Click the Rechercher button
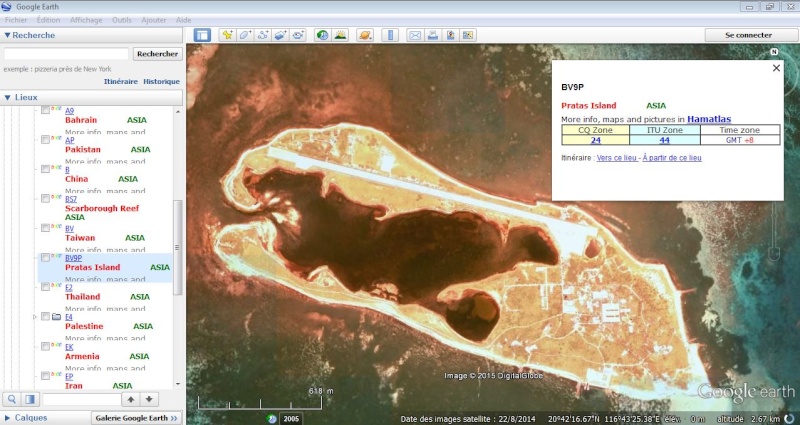800x425 pixels. (x=158, y=54)
